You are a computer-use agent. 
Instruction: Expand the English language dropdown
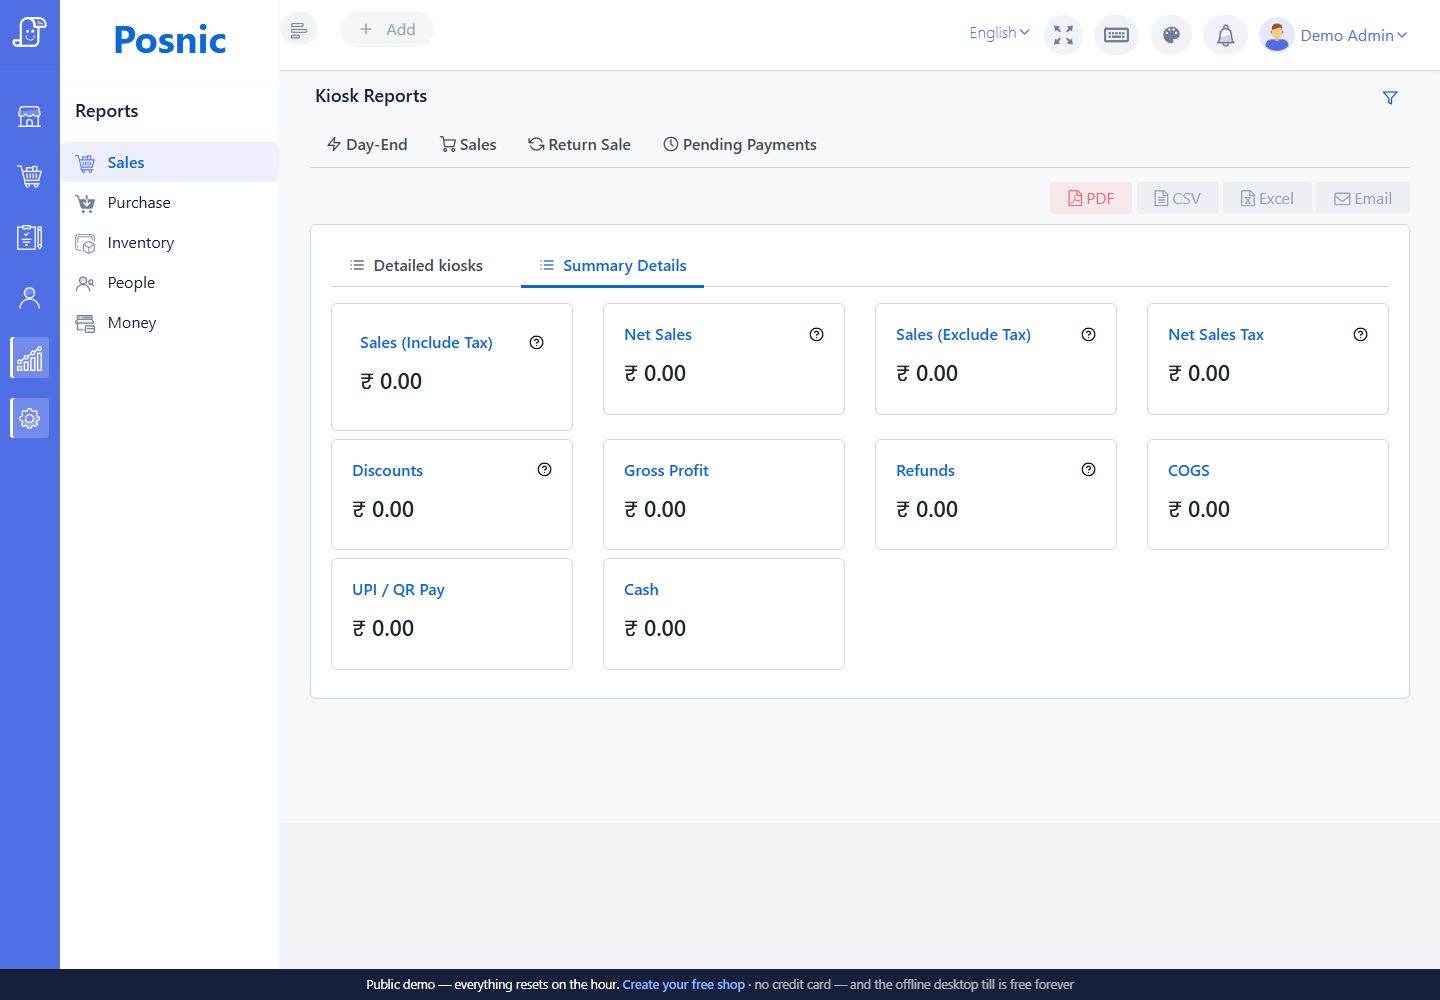(999, 33)
